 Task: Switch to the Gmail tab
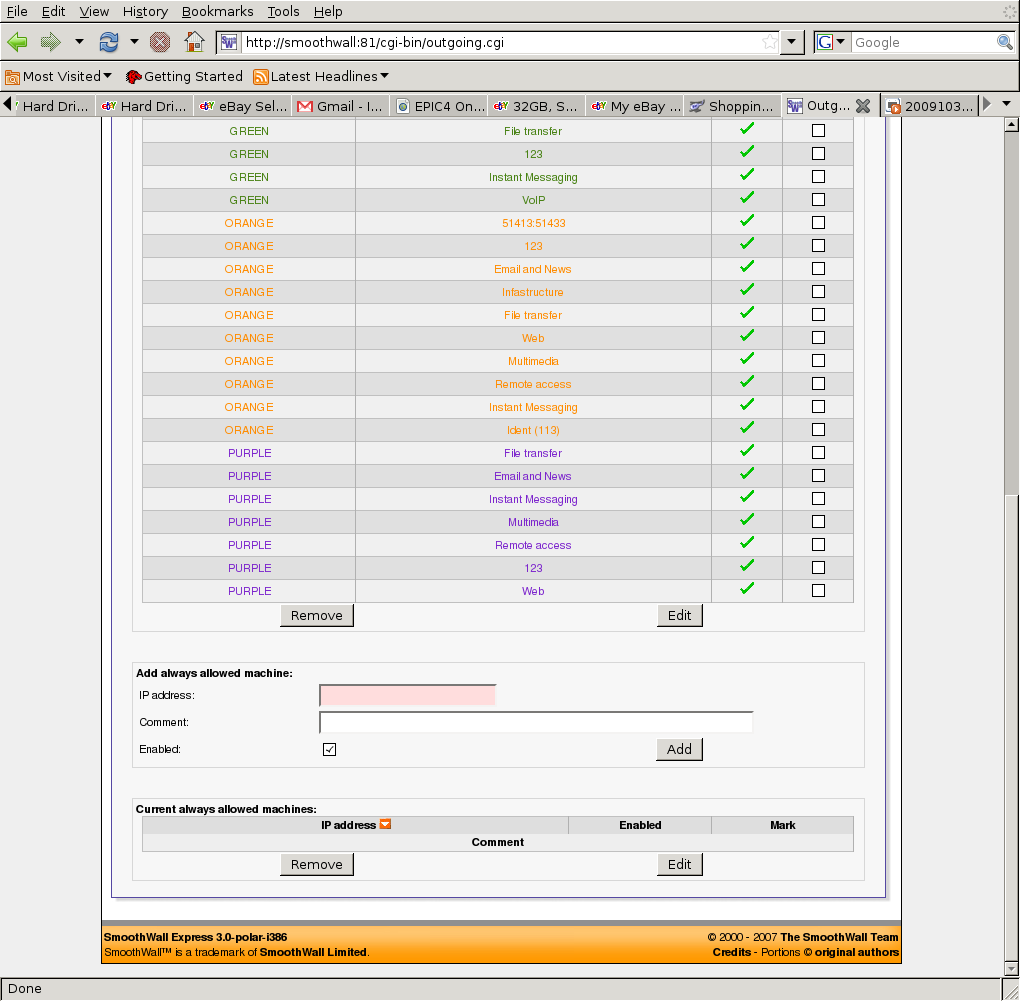pos(338,106)
